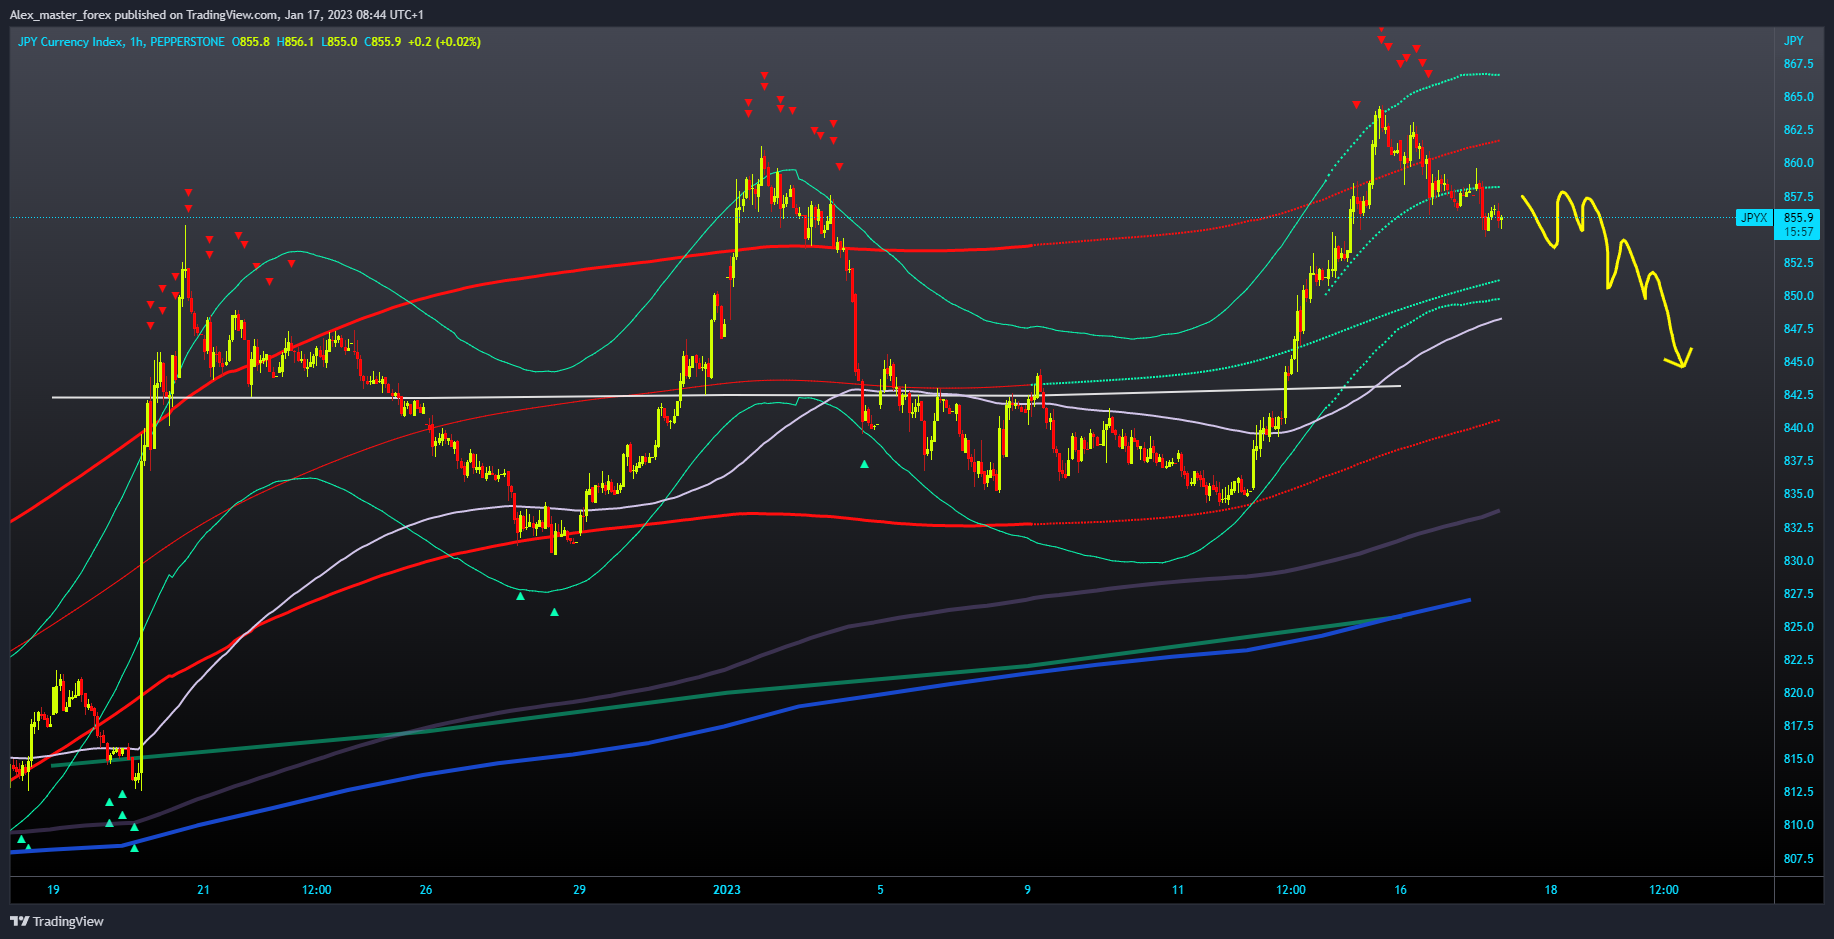The width and height of the screenshot is (1834, 939).
Task: Click the 835.0 price axis label
Action: [x=1798, y=494]
